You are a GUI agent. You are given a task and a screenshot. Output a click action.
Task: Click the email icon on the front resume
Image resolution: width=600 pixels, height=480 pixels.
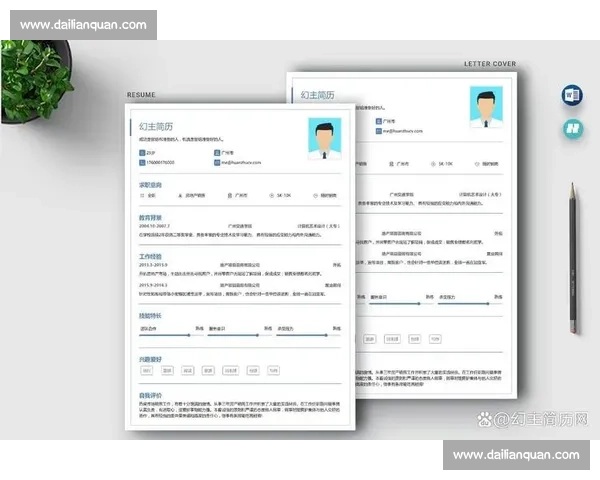217,163
